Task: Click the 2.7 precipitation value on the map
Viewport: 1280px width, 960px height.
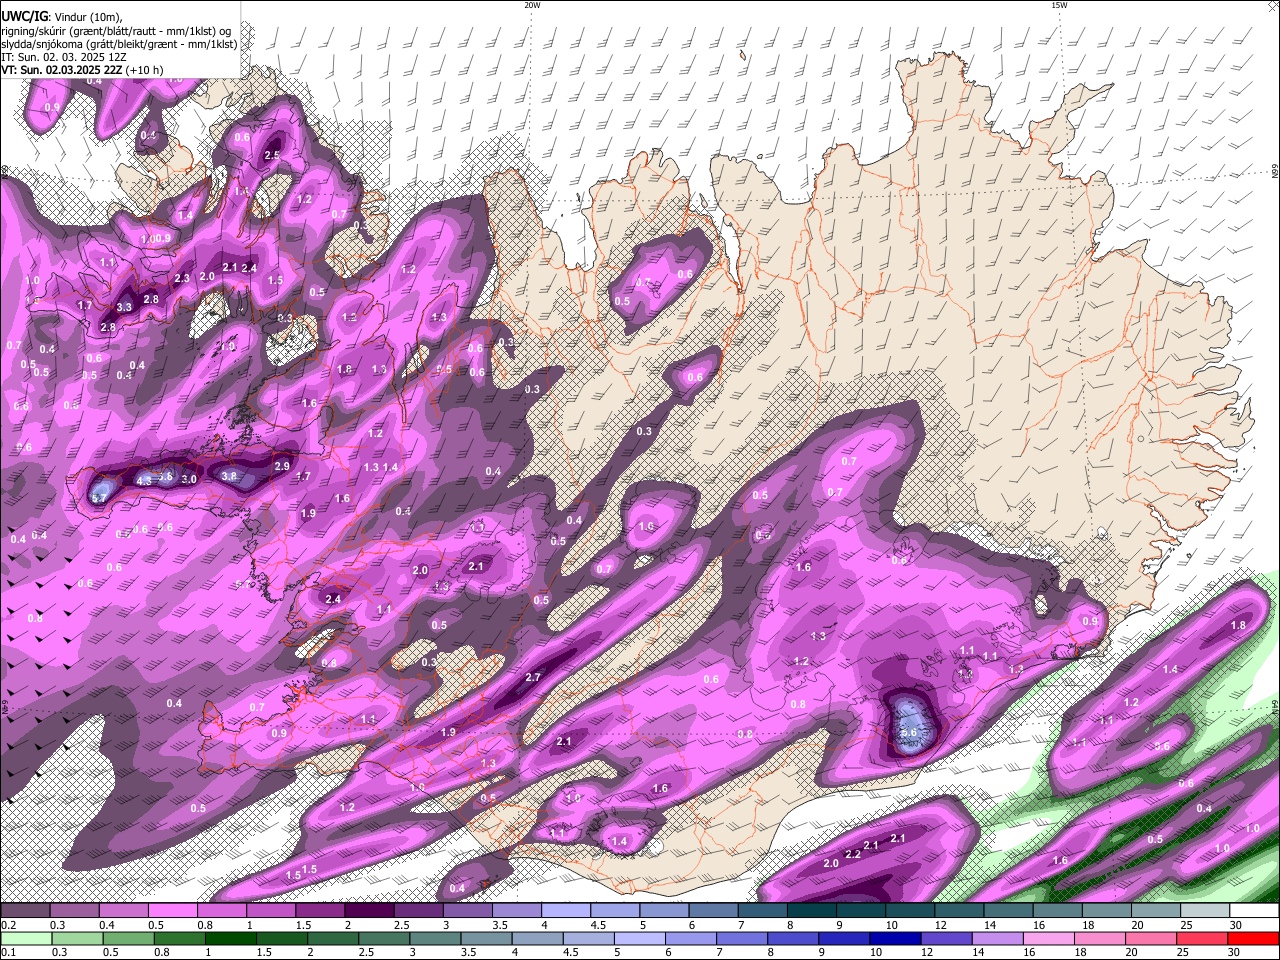Action: pos(533,677)
